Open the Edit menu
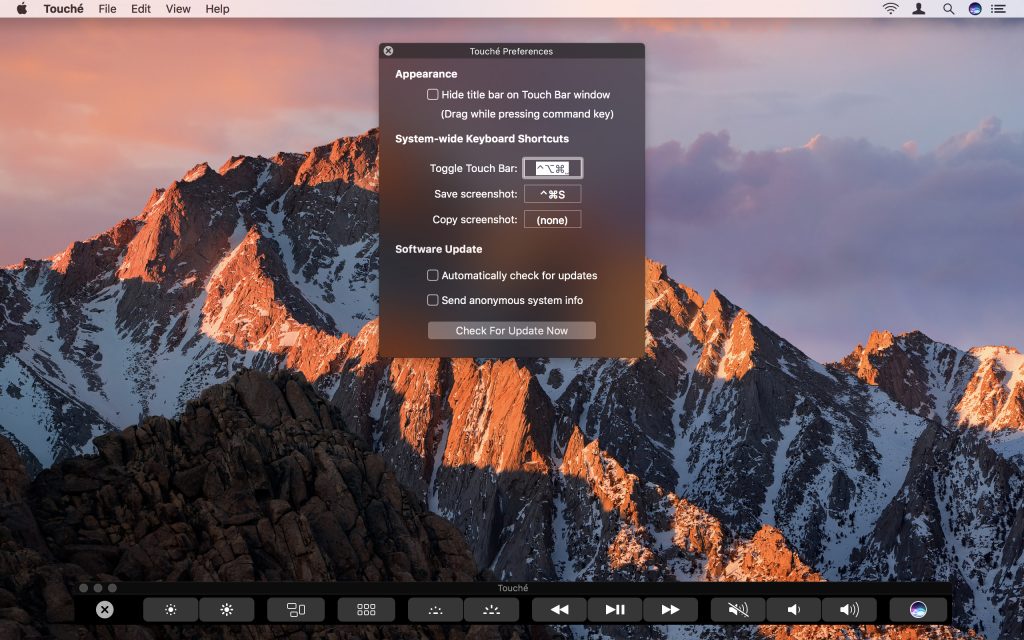Screen dimensions: 1024x640 [x=140, y=8]
